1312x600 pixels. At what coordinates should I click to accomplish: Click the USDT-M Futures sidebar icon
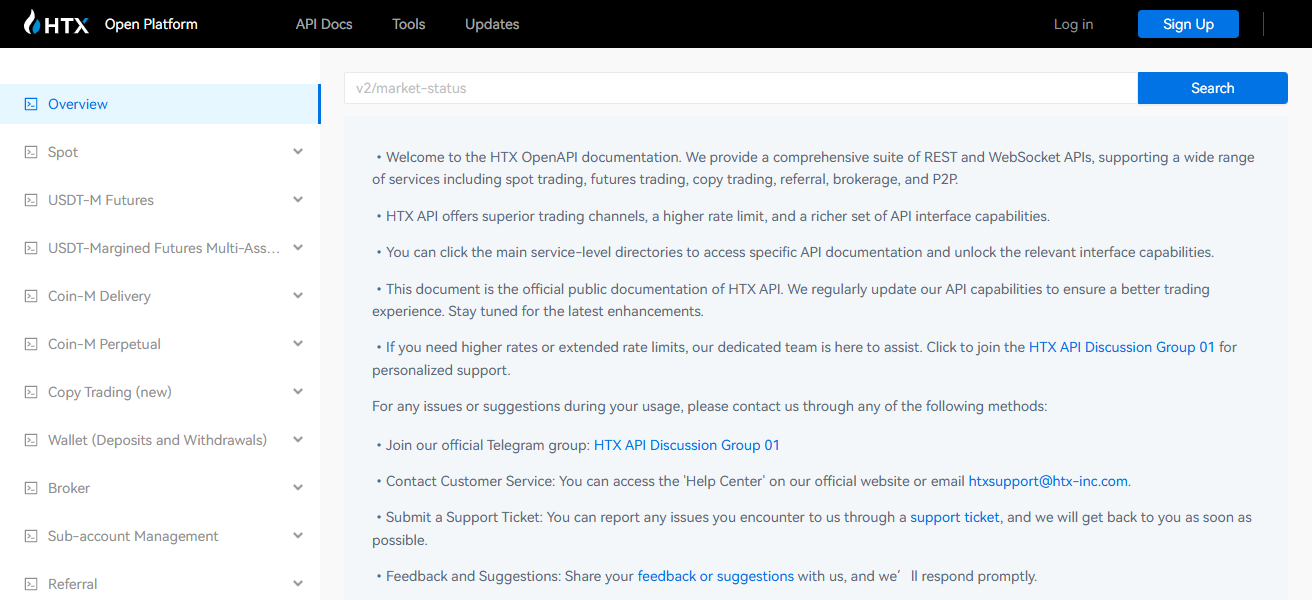coord(29,199)
